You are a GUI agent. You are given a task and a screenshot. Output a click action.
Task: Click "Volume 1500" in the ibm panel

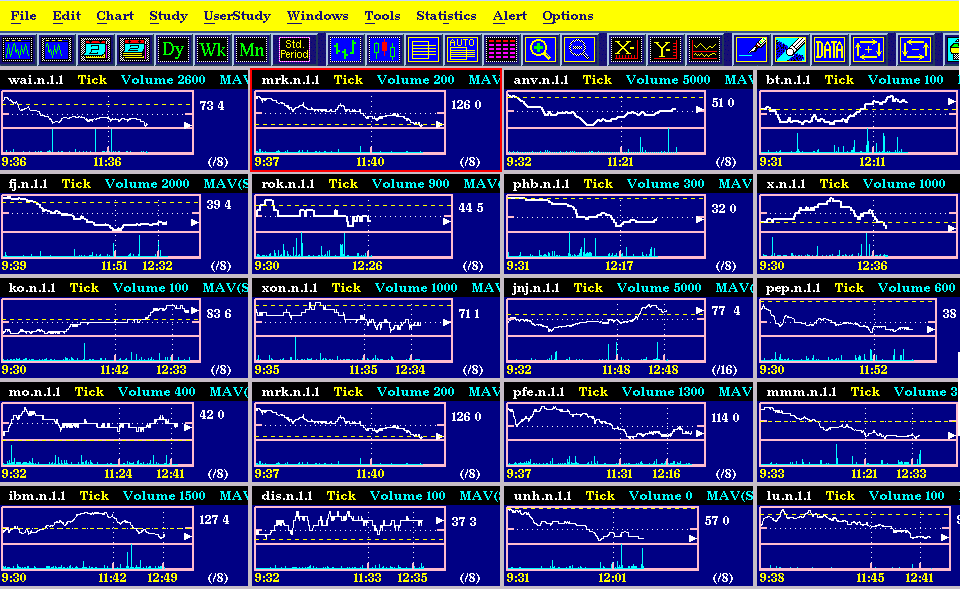point(164,496)
